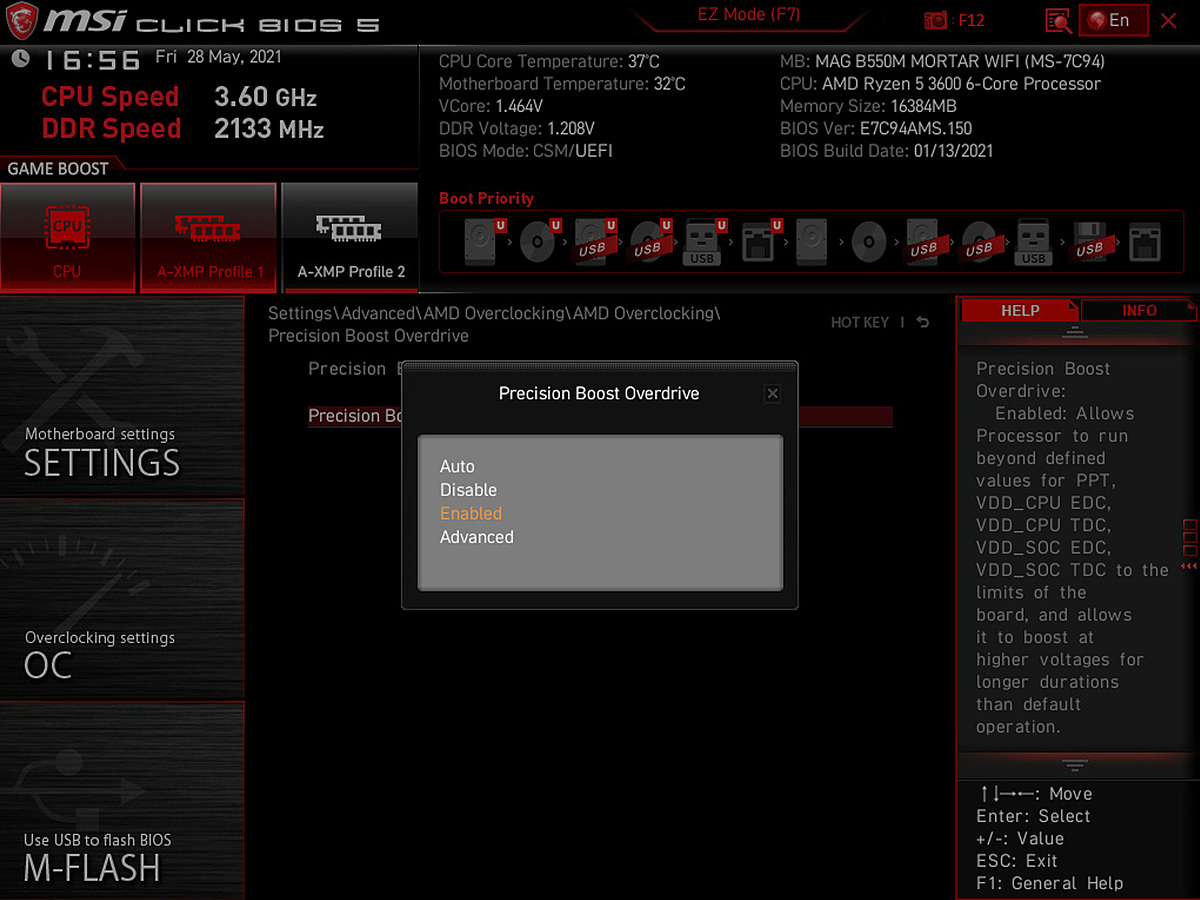Click CPU Speed 3.60 GHz value

coord(265,97)
